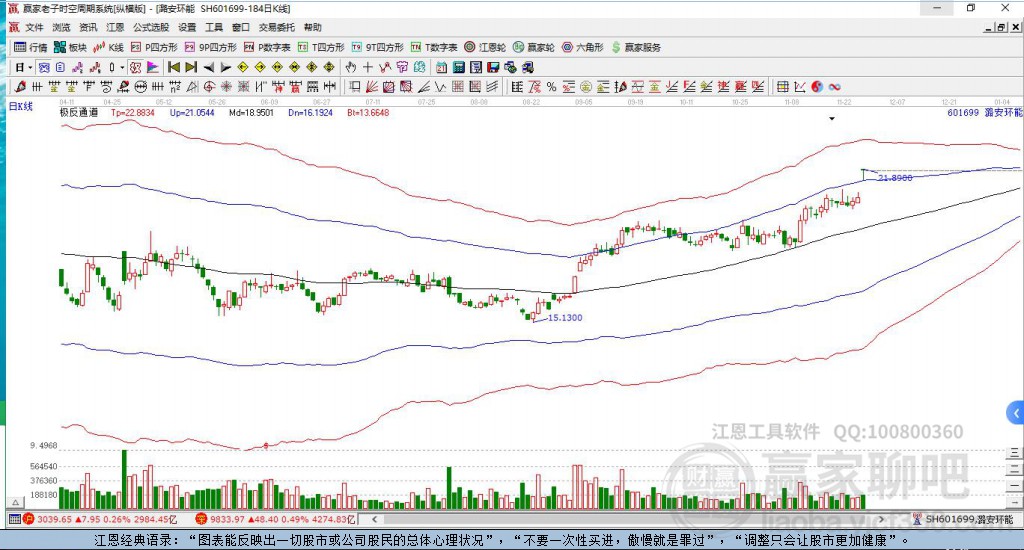Restore the inner chart window

point(1001,27)
